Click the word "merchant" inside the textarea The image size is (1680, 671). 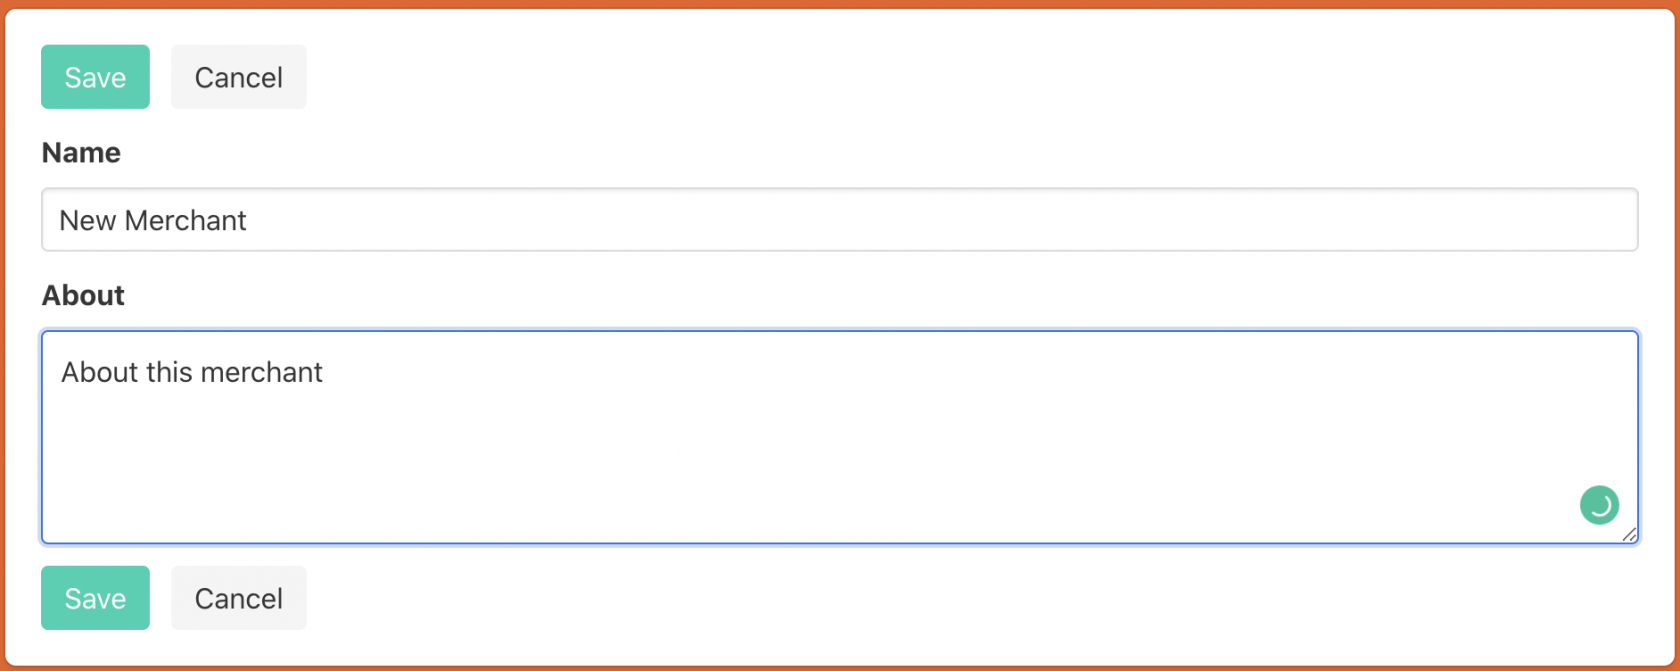[x=262, y=373]
